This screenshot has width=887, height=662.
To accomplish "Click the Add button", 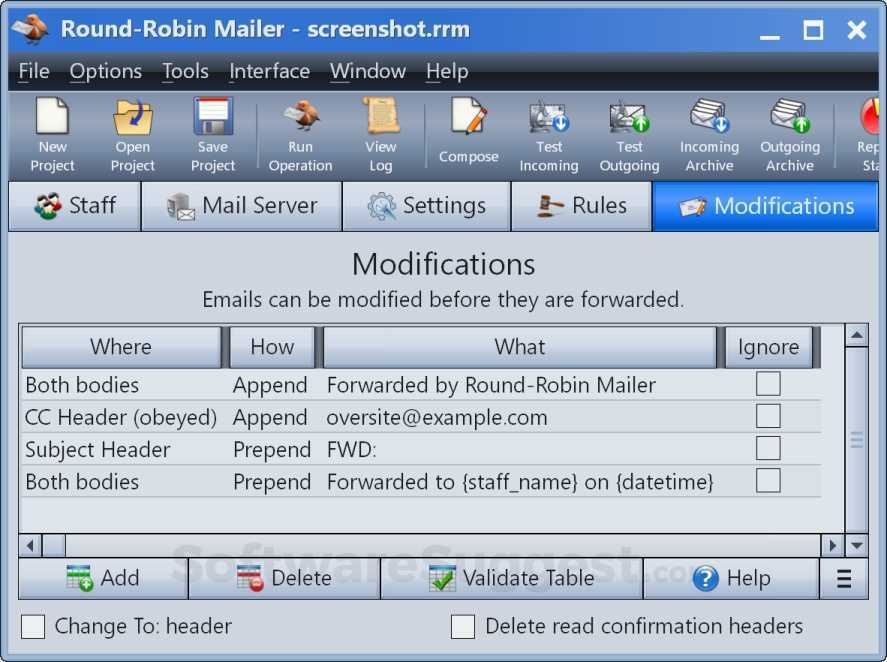I will pyautogui.click(x=103, y=578).
